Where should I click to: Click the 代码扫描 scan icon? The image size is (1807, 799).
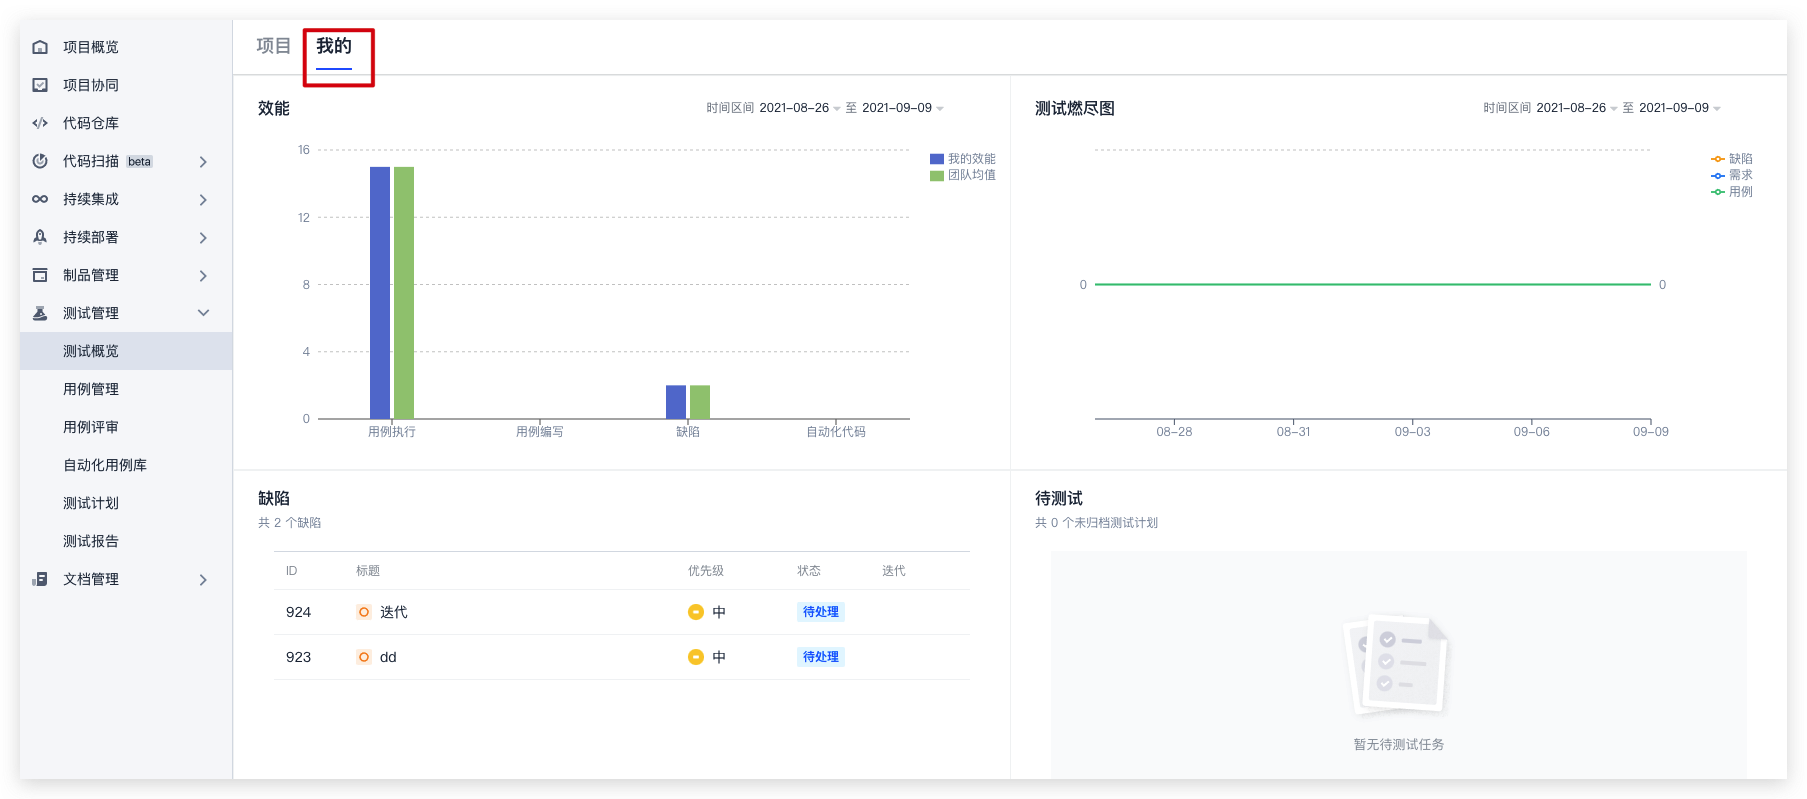click(x=40, y=161)
